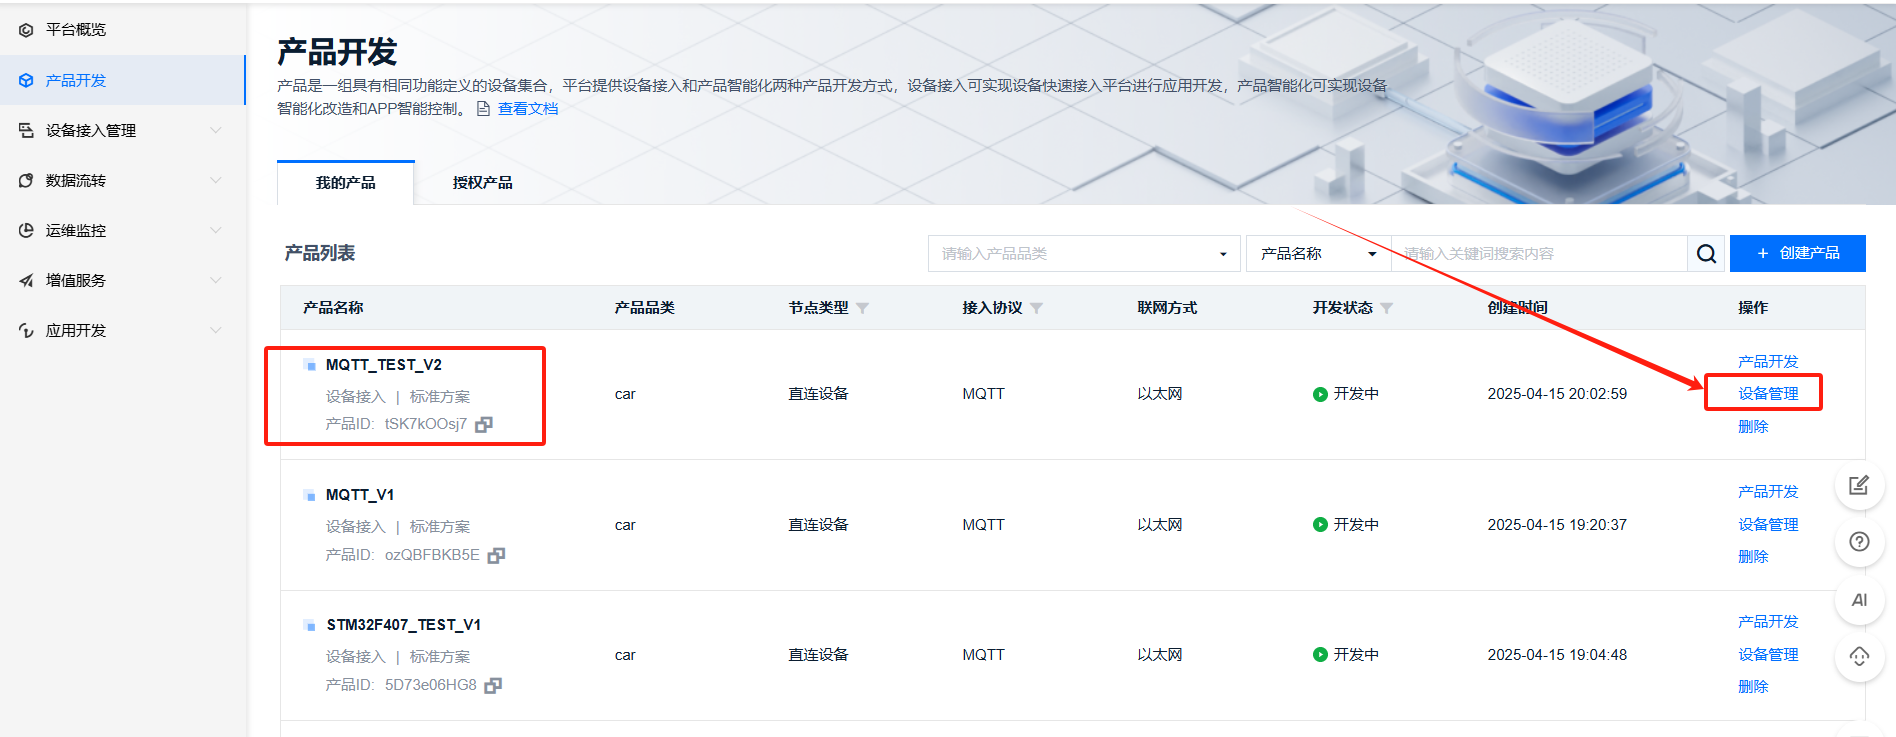Image resolution: width=1896 pixels, height=737 pixels.
Task: Click the STM32F407_TEST_V1 product square icon
Action: point(310,625)
